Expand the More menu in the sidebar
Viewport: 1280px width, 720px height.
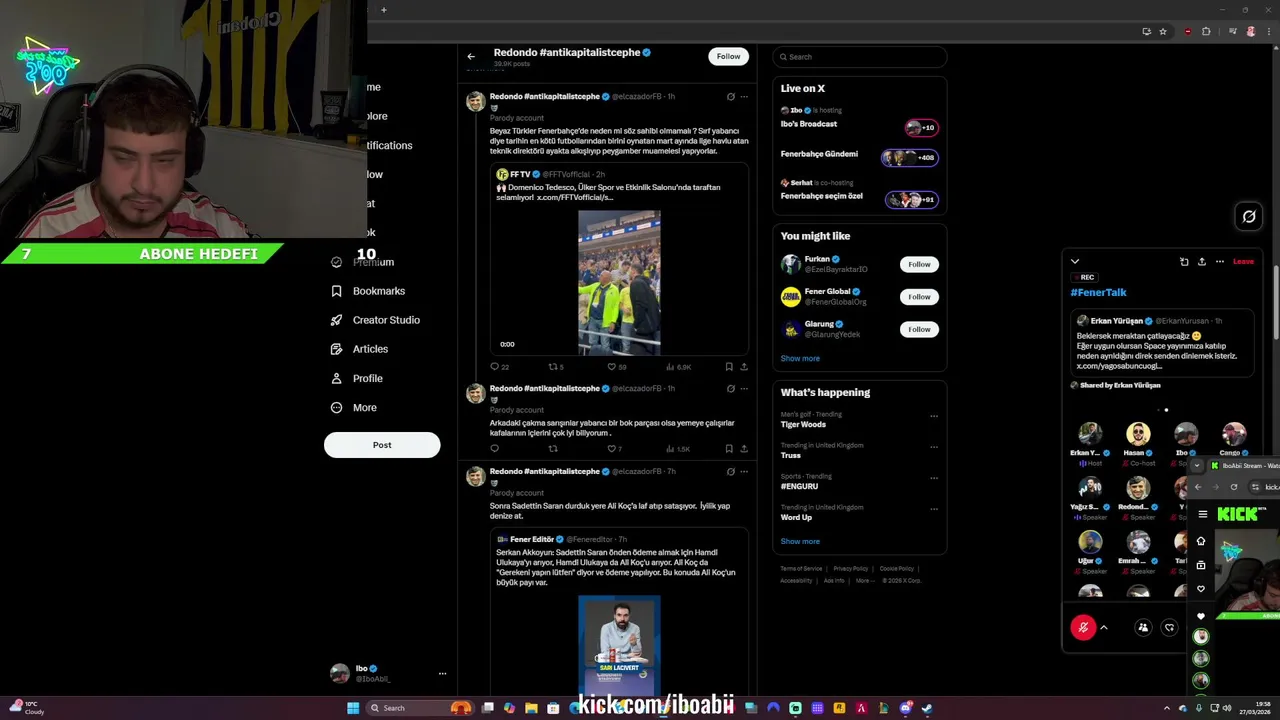click(x=354, y=407)
